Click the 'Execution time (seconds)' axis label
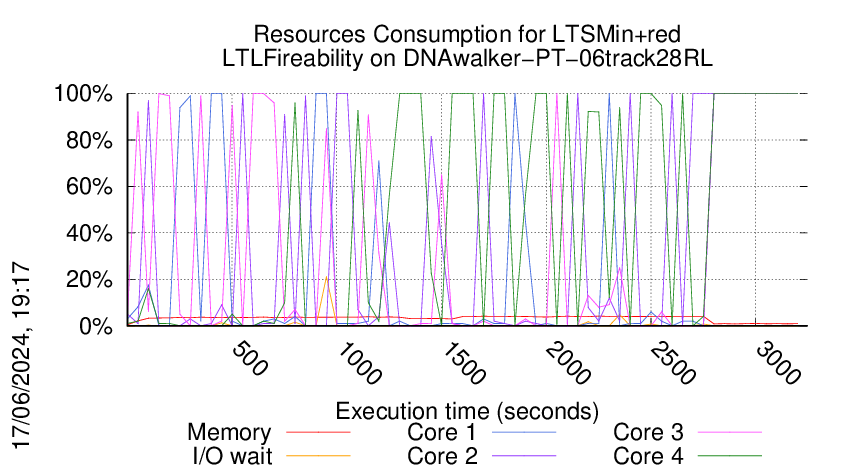This screenshot has height=475, width=850. click(467, 411)
